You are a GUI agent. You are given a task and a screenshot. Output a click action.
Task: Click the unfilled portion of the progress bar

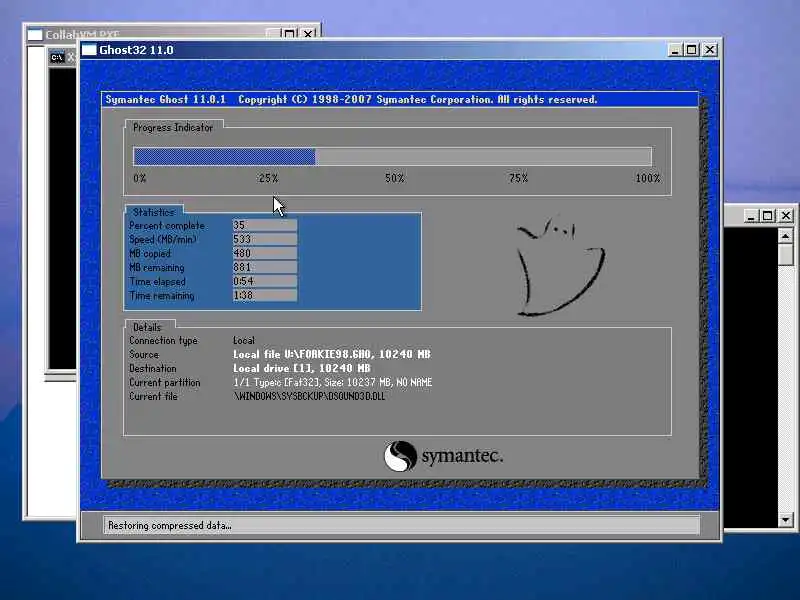click(483, 156)
